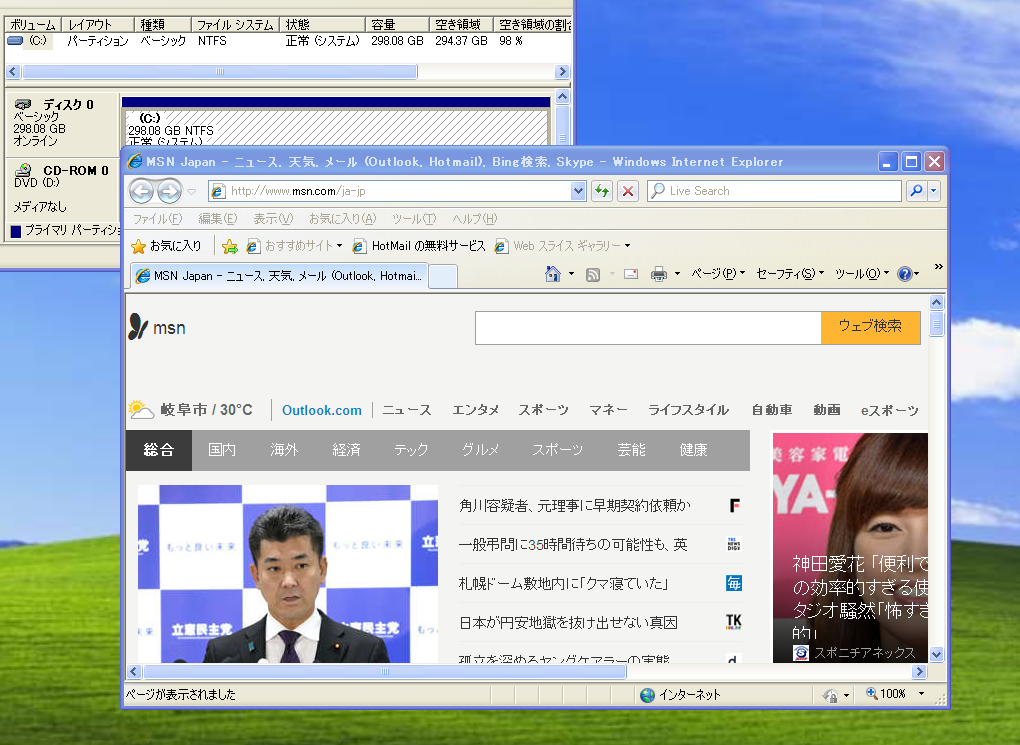1020x745 pixels.
Task: Click the Refresh page icon
Action: point(602,191)
